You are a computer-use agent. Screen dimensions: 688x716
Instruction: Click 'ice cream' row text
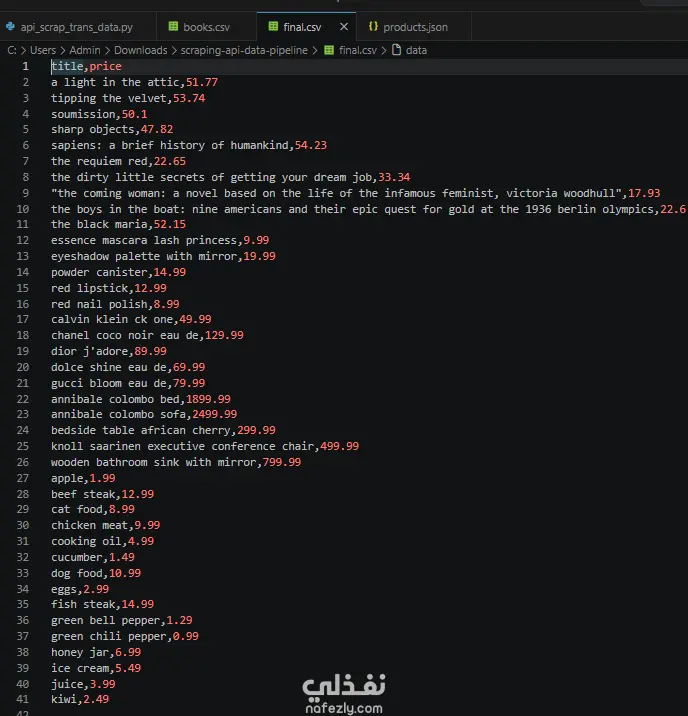[x=80, y=668]
